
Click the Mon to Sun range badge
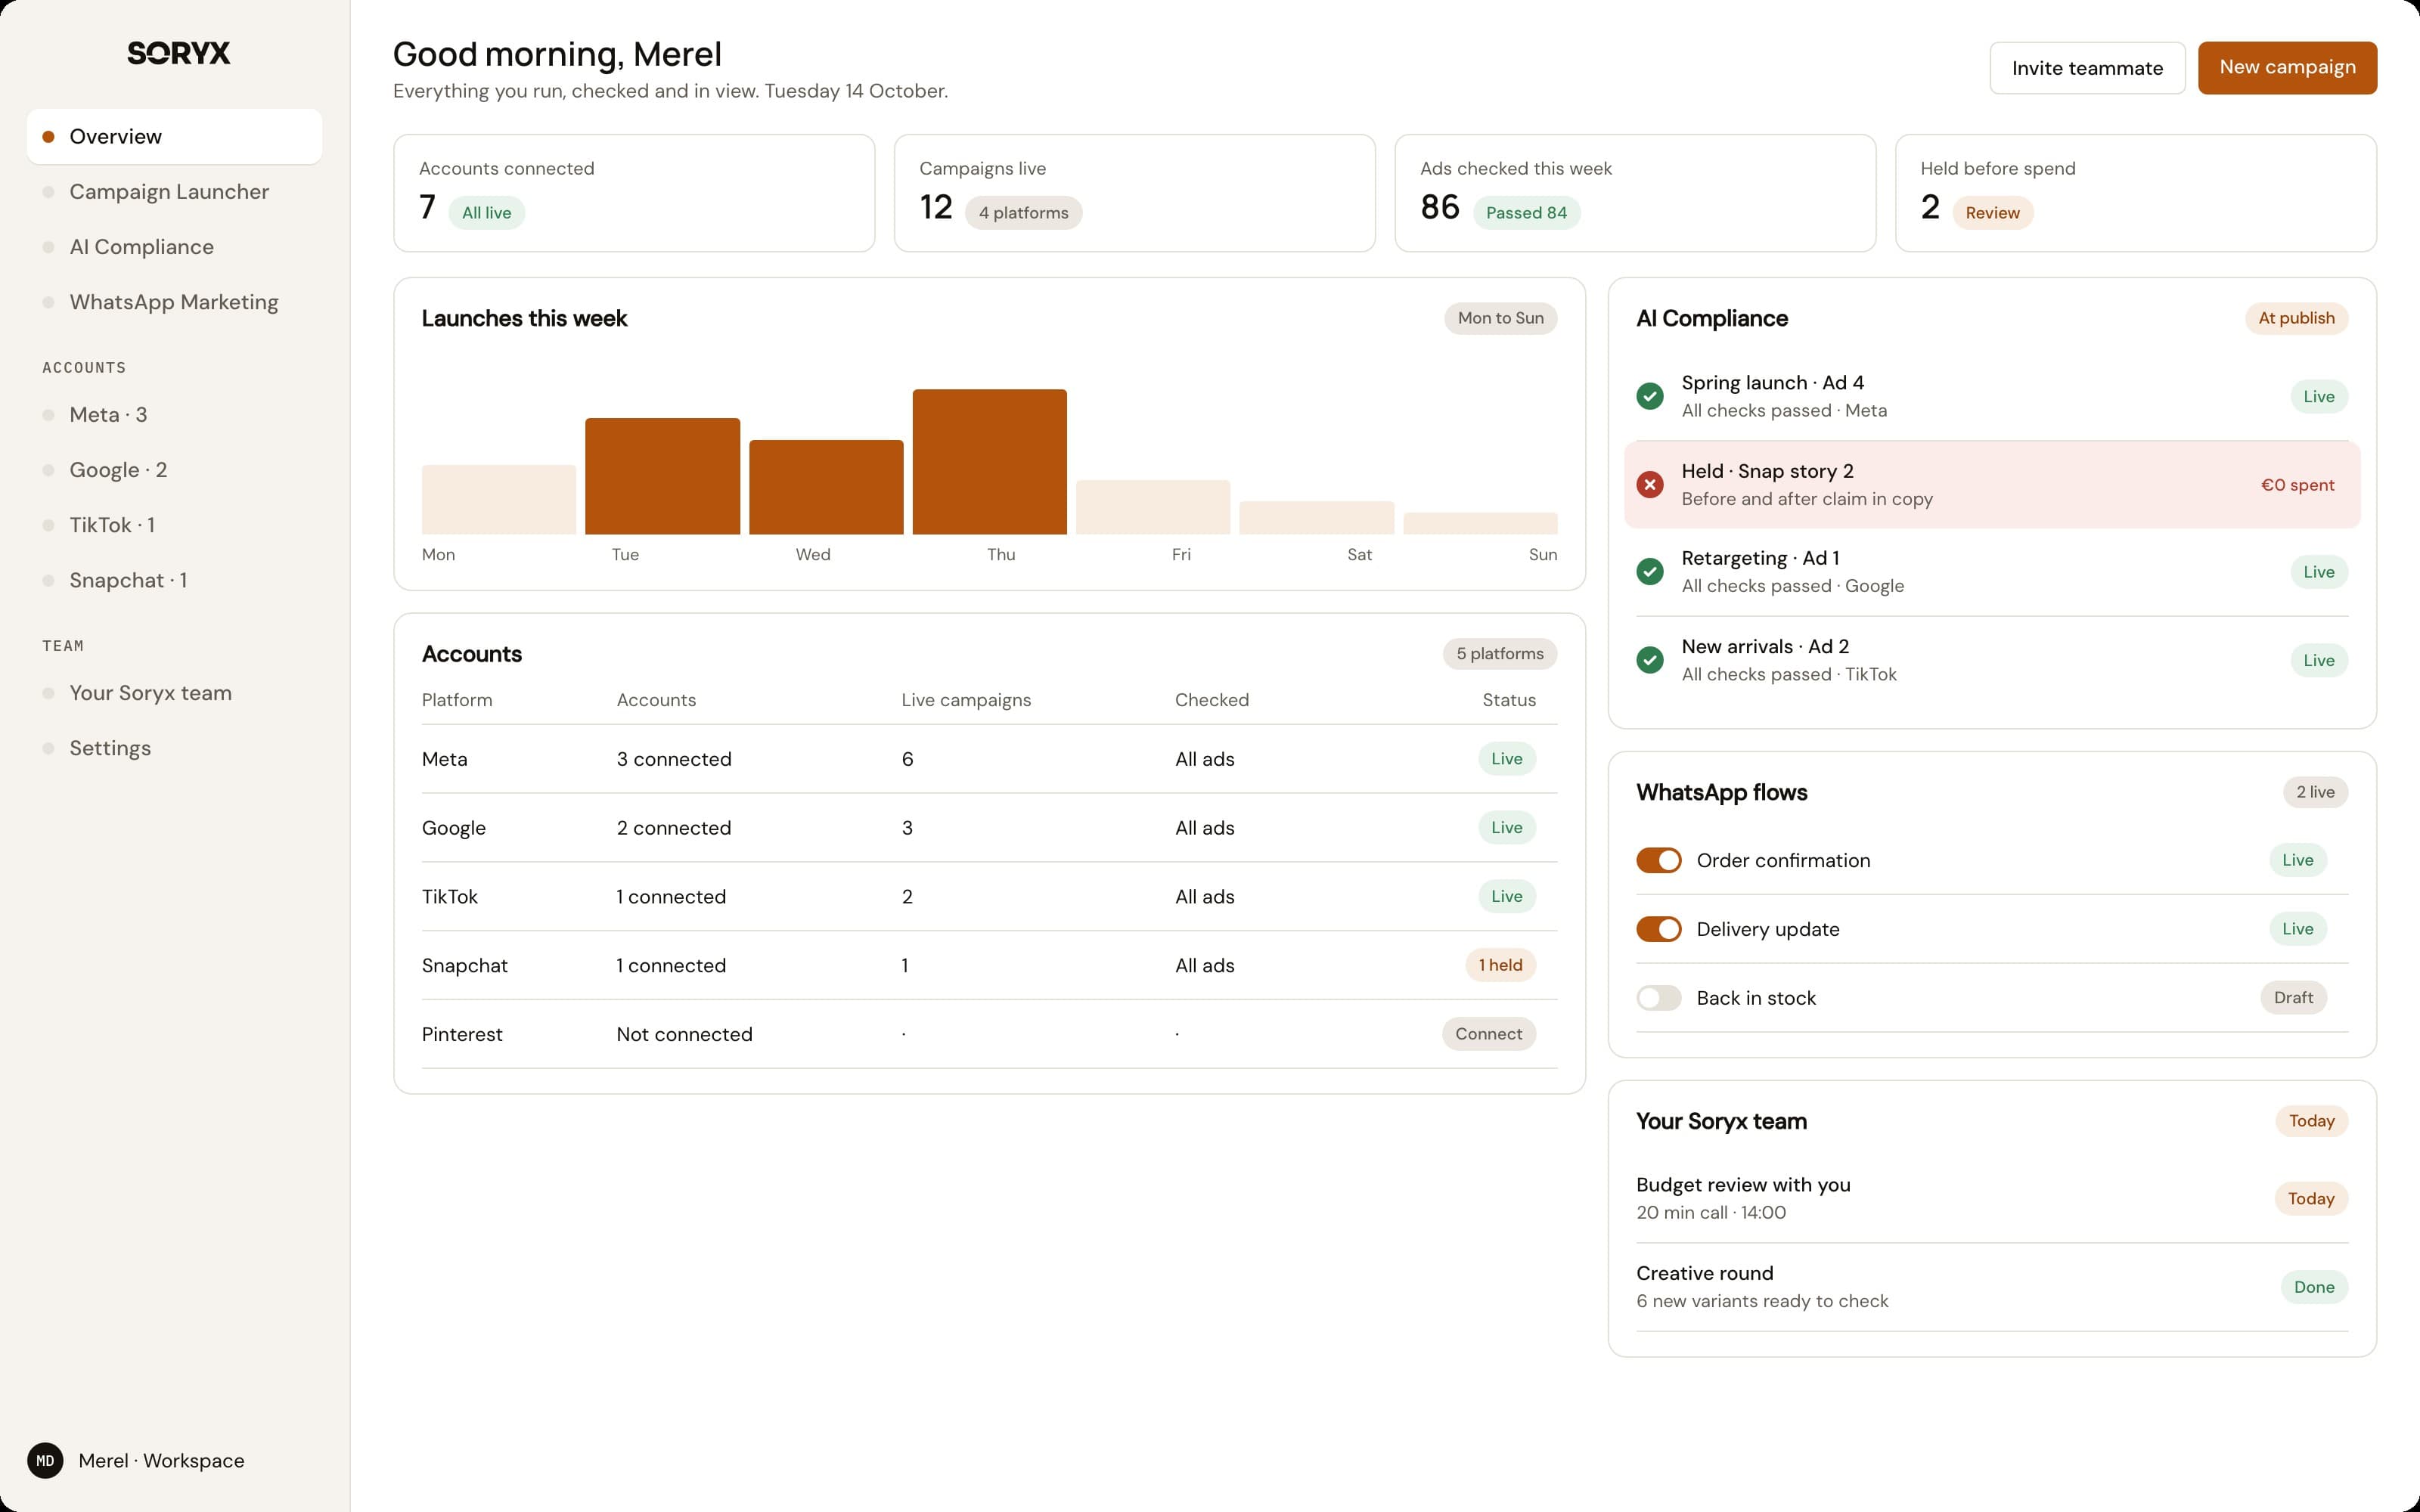tap(1500, 318)
